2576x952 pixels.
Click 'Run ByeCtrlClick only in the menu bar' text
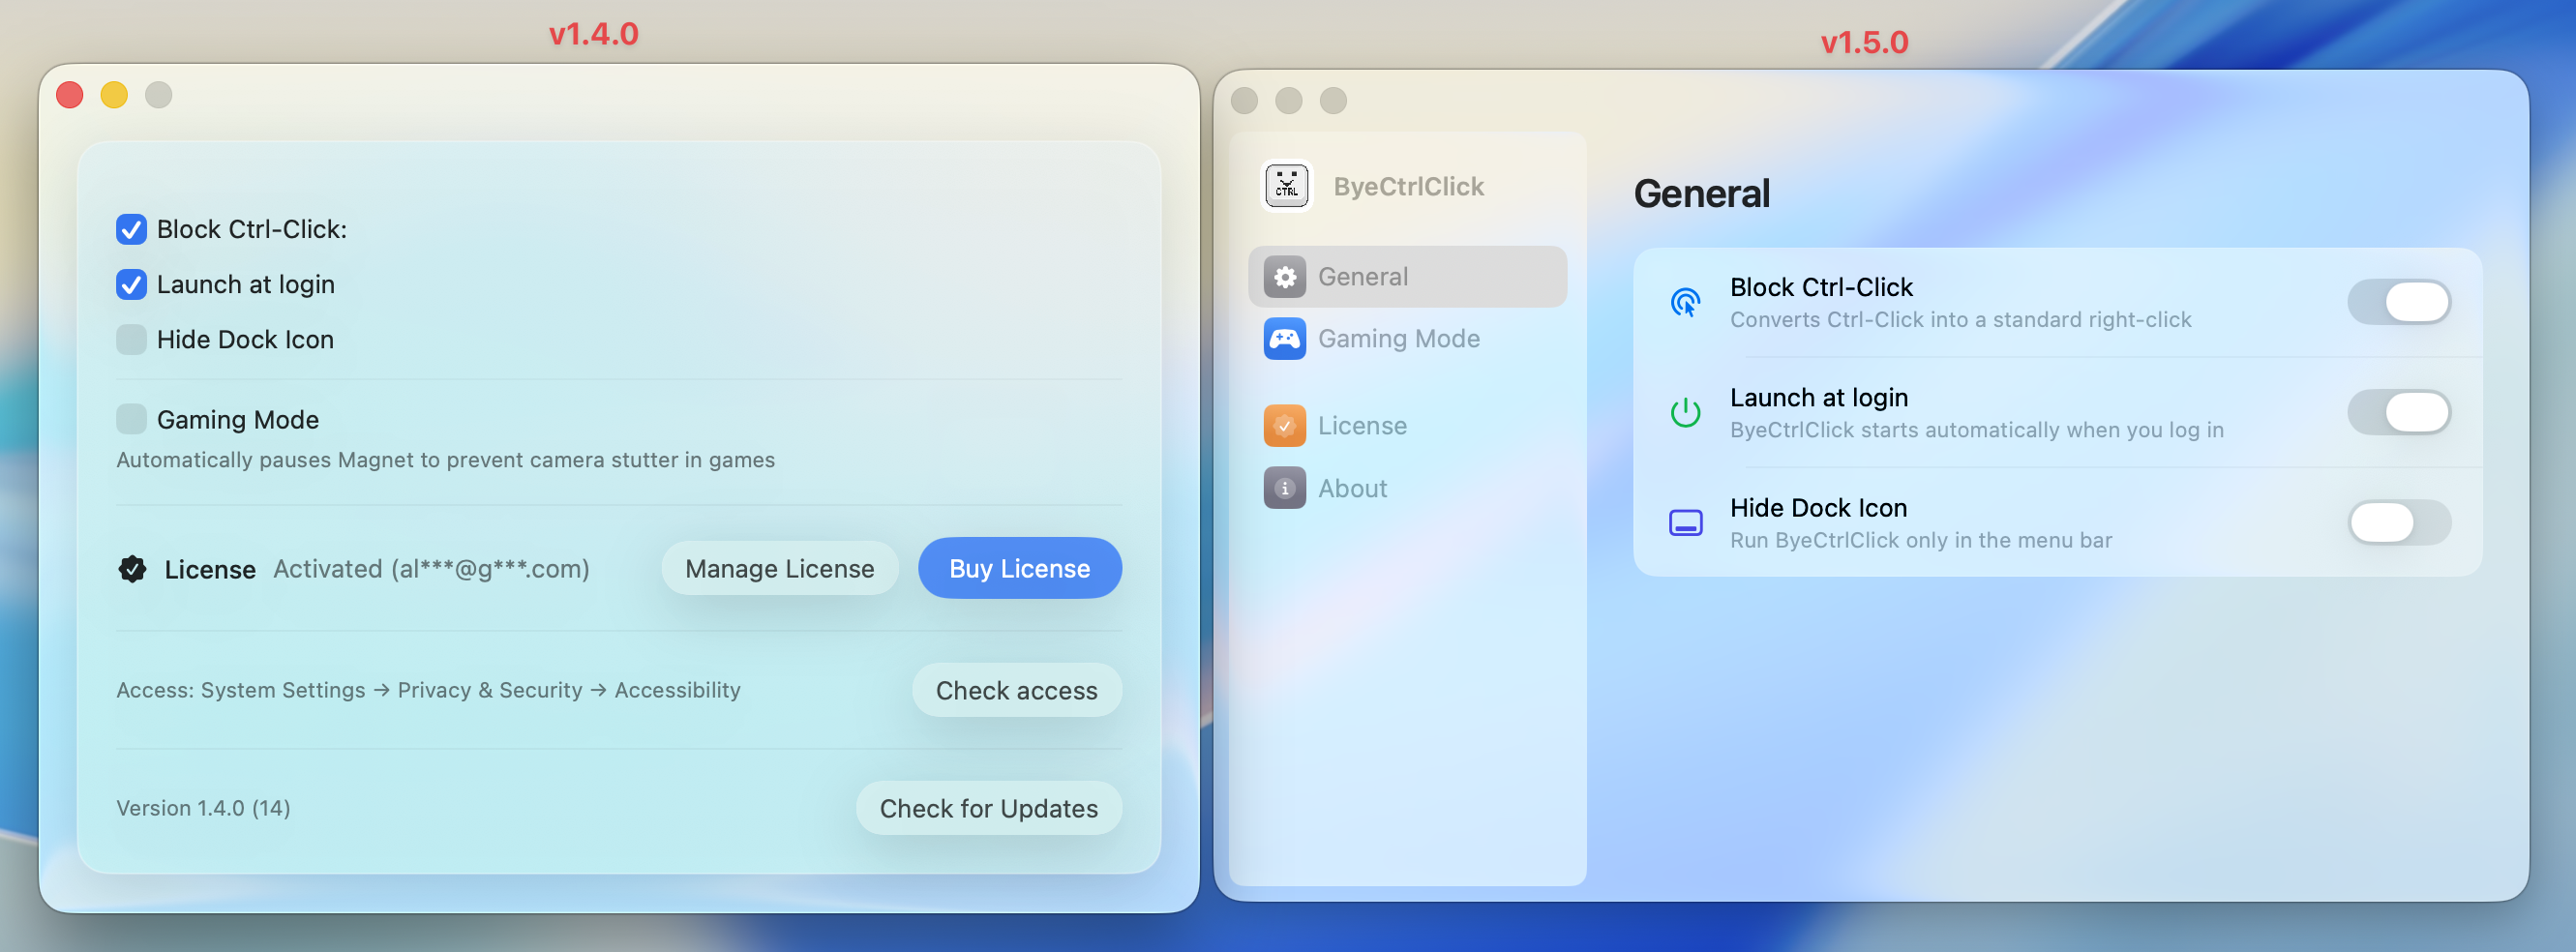(1920, 540)
